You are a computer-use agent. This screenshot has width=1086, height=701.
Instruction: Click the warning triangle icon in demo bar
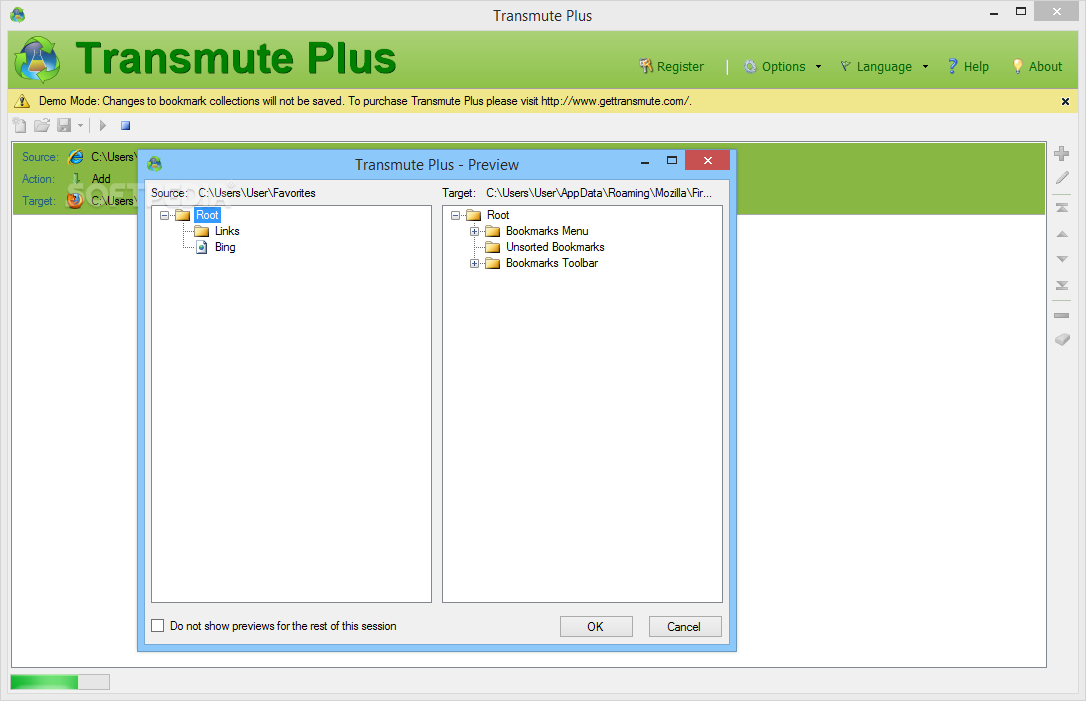coord(22,101)
